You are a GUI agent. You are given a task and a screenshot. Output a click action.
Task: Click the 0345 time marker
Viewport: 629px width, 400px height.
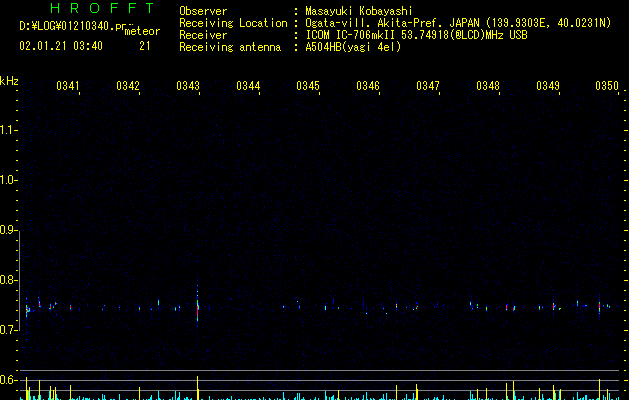[x=308, y=86]
